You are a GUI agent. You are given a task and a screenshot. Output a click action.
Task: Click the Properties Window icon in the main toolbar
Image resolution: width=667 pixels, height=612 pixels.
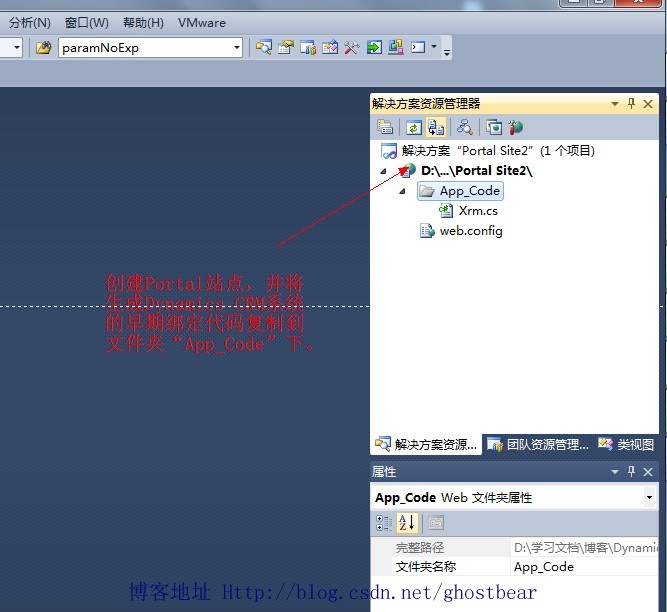286,47
